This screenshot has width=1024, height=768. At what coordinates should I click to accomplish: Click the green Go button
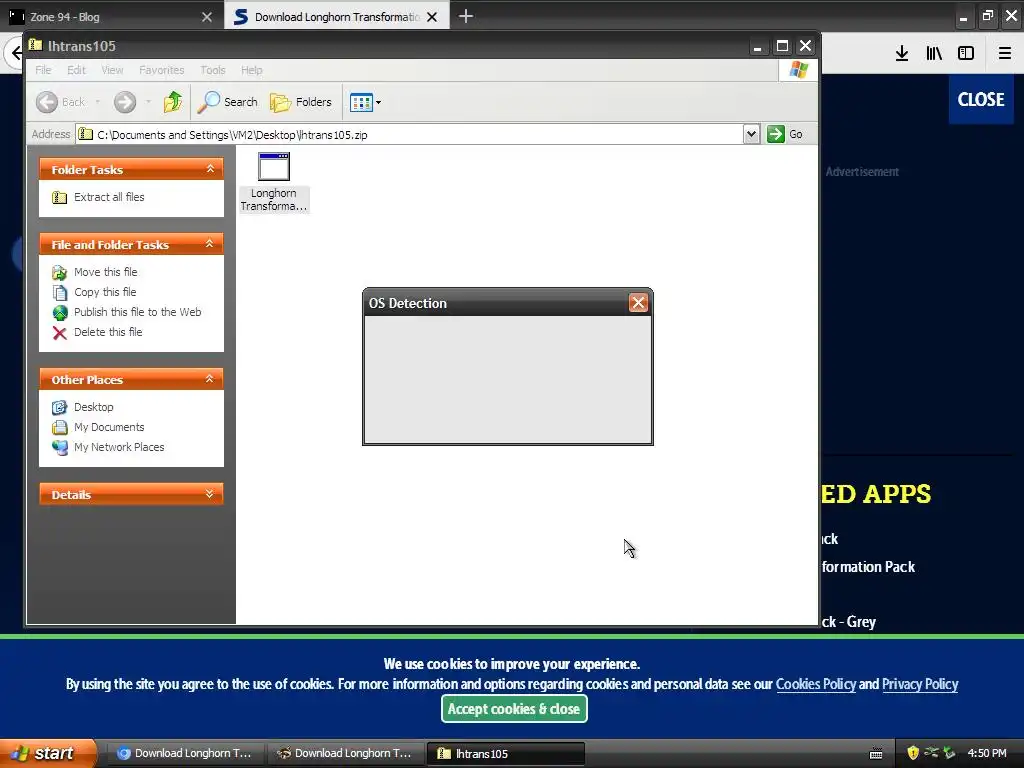coord(785,134)
